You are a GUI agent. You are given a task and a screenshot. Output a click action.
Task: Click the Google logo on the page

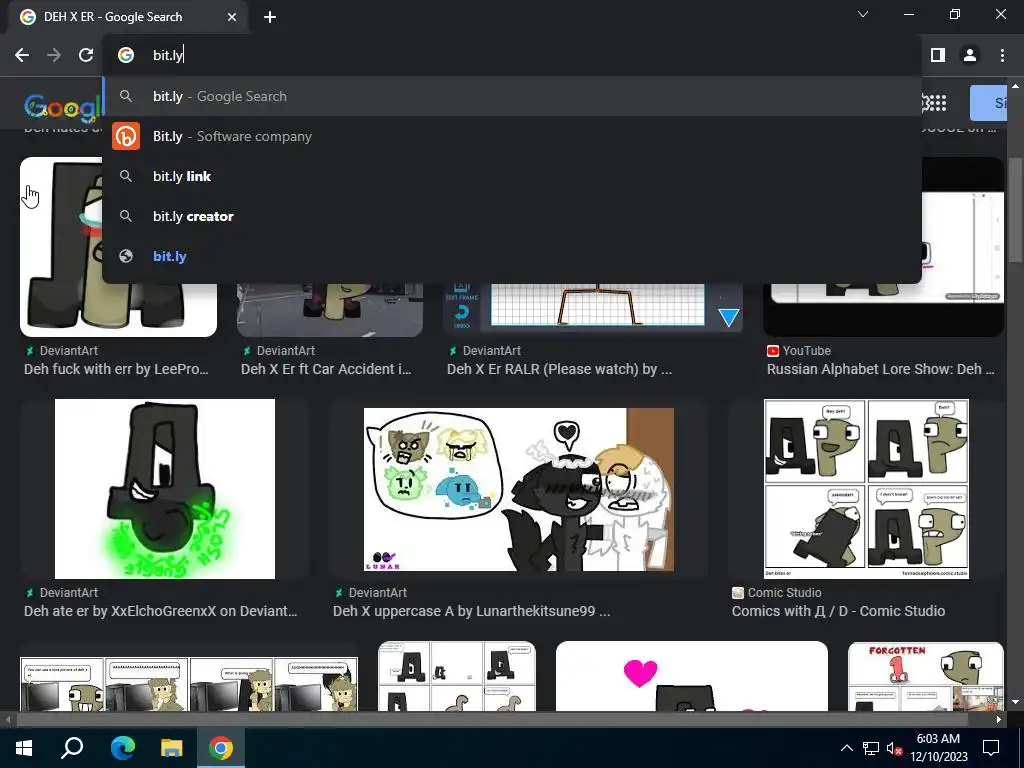[x=63, y=106]
